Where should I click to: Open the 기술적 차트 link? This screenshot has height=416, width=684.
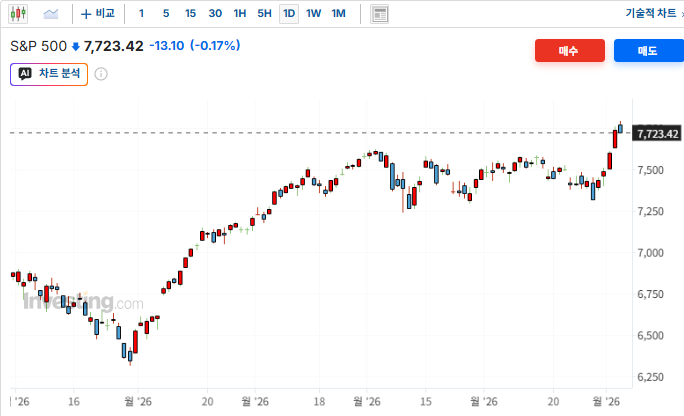651,14
